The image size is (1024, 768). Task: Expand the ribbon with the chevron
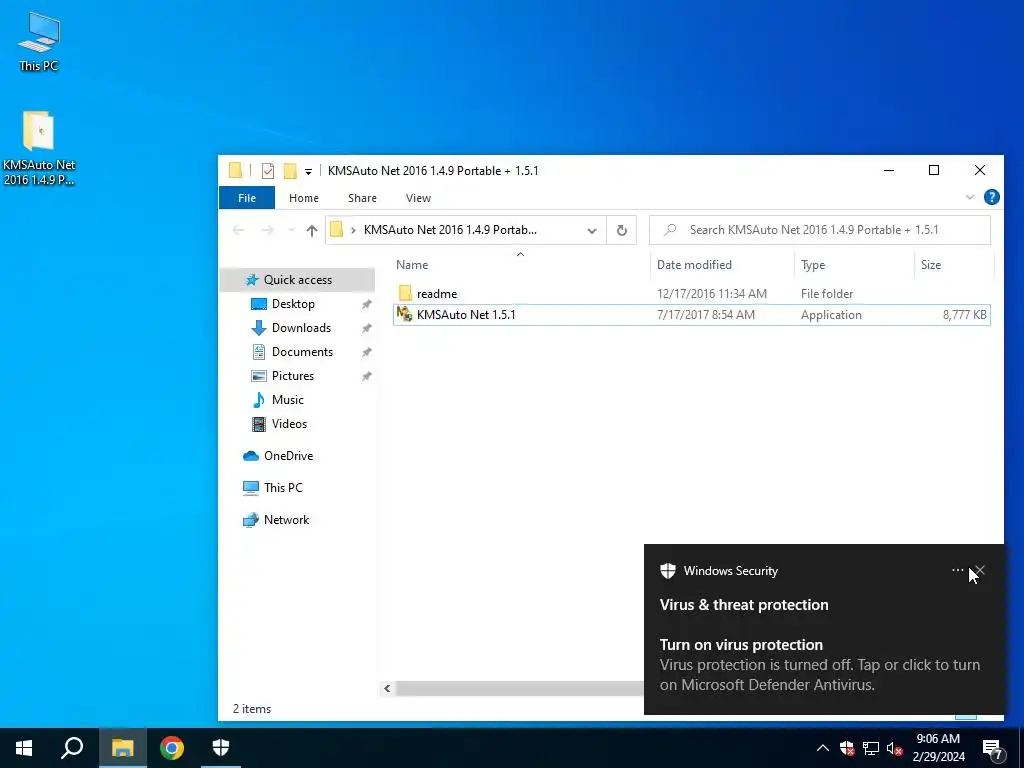coord(970,197)
